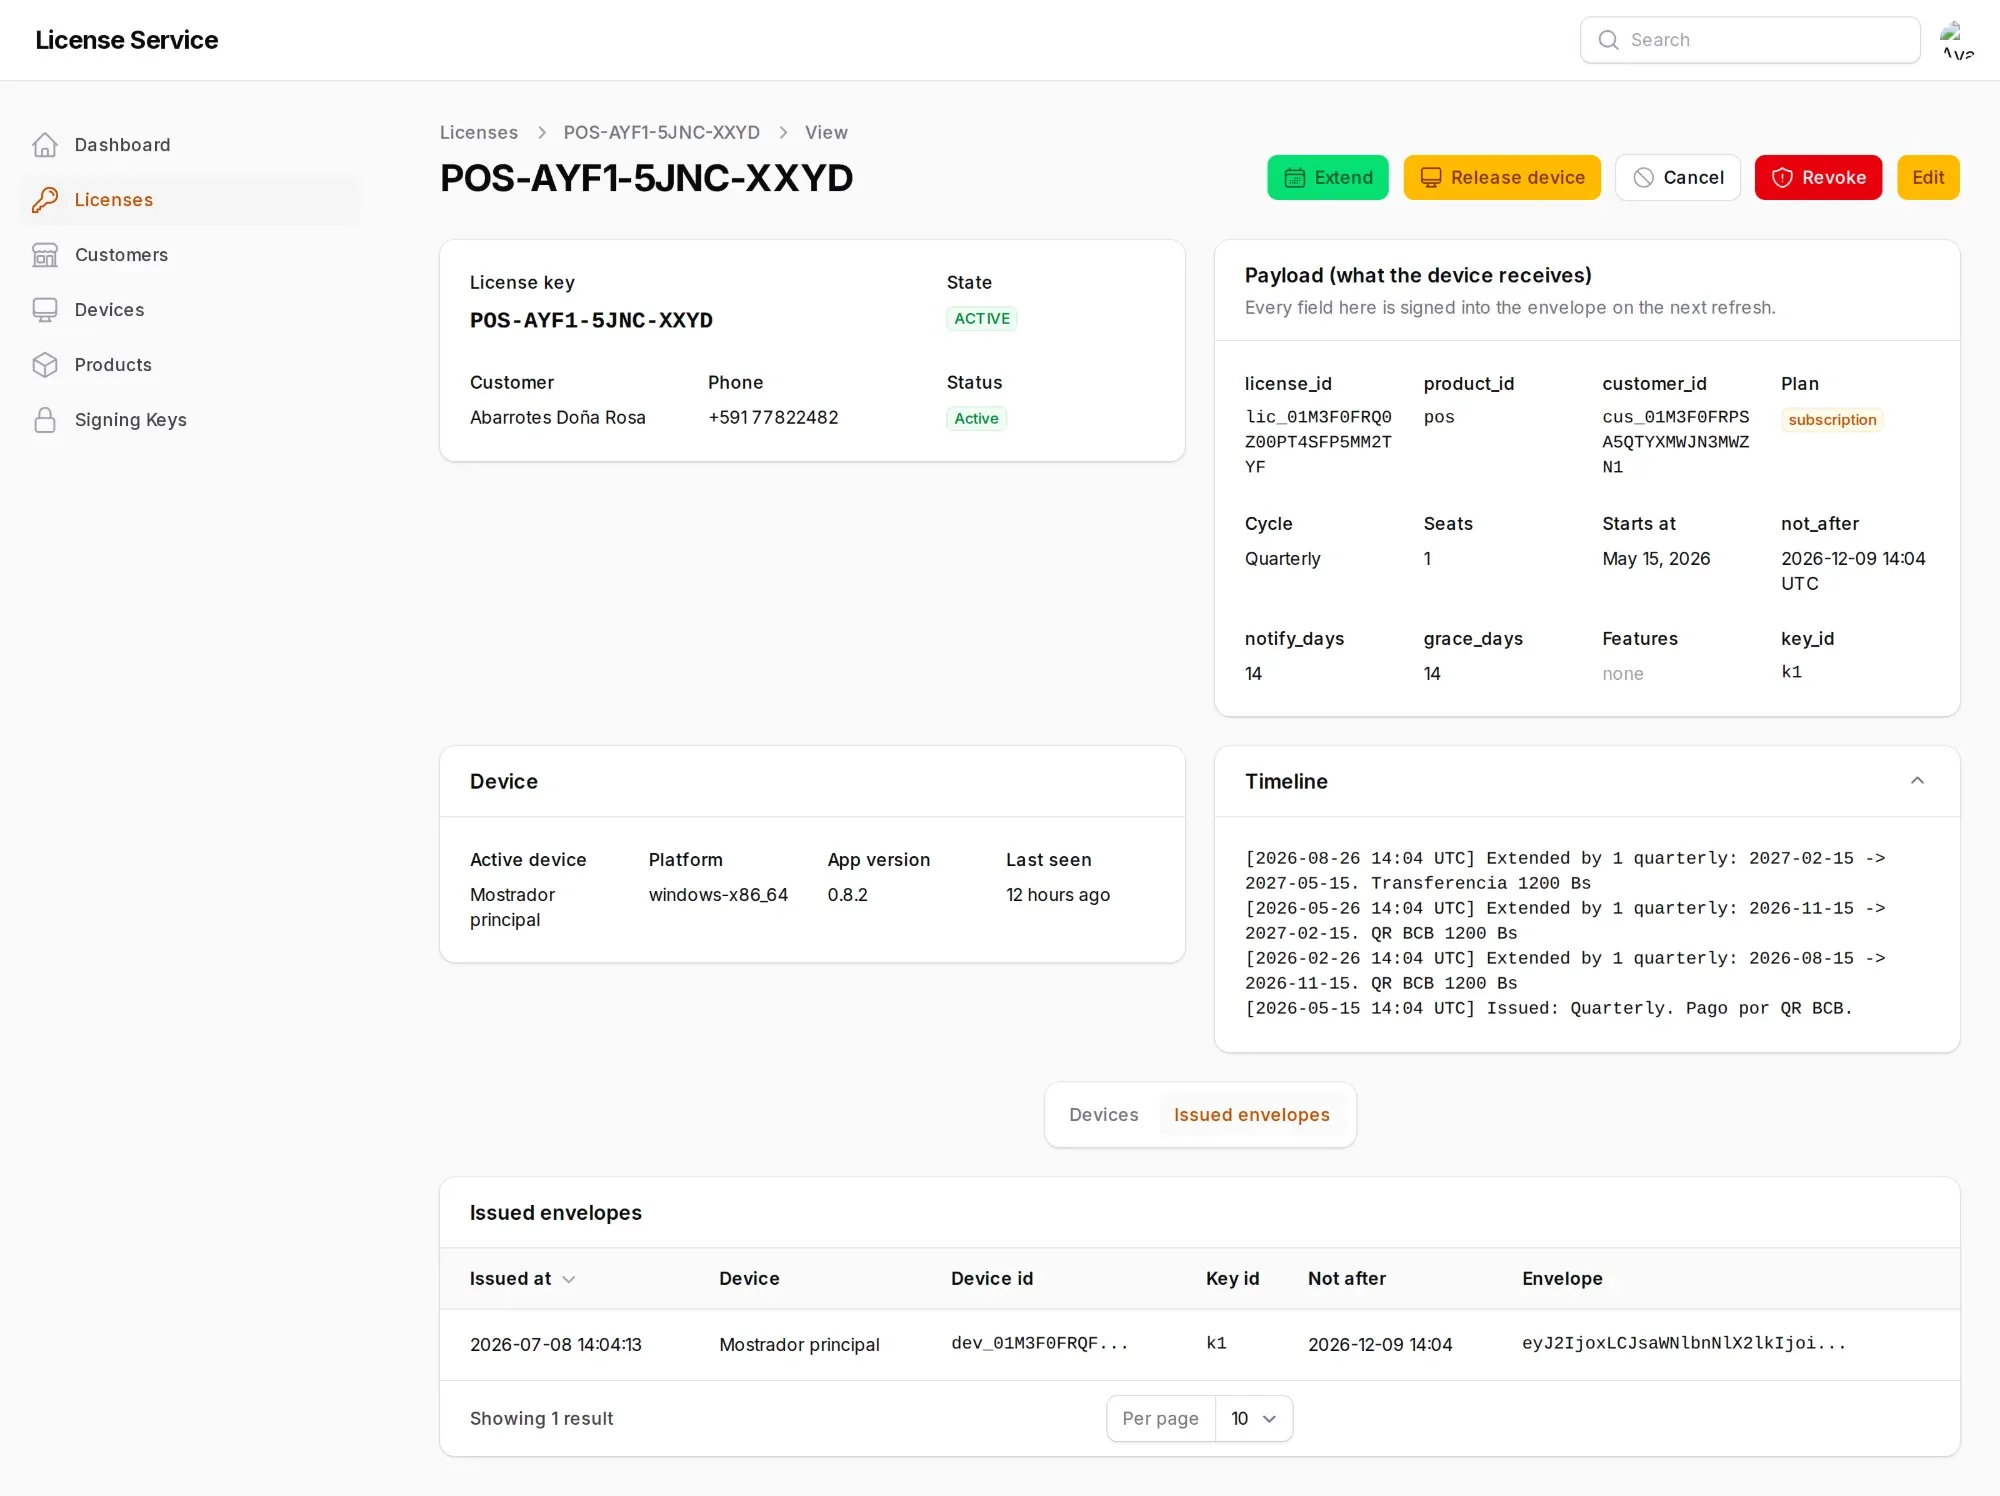Click the shield icon on Revoke
The width and height of the screenshot is (2000, 1496).
point(1782,178)
